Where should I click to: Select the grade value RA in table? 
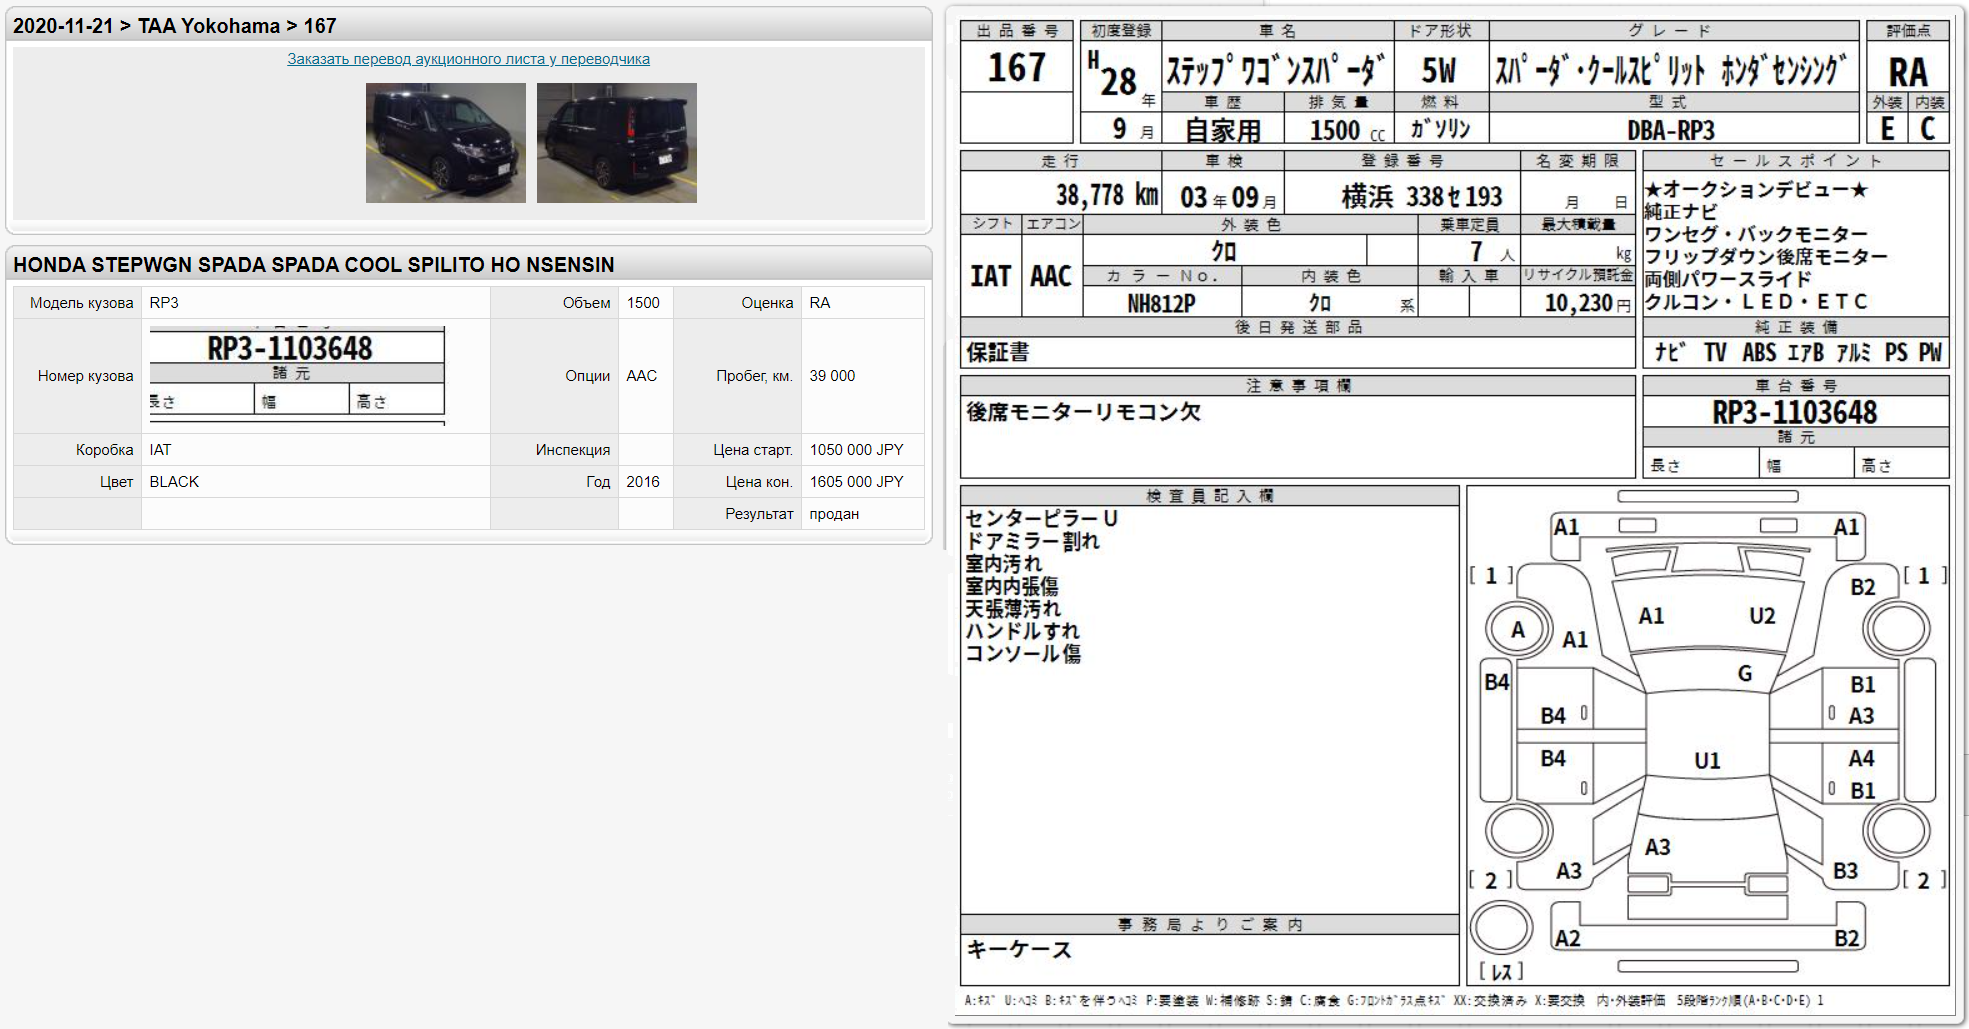point(820,303)
